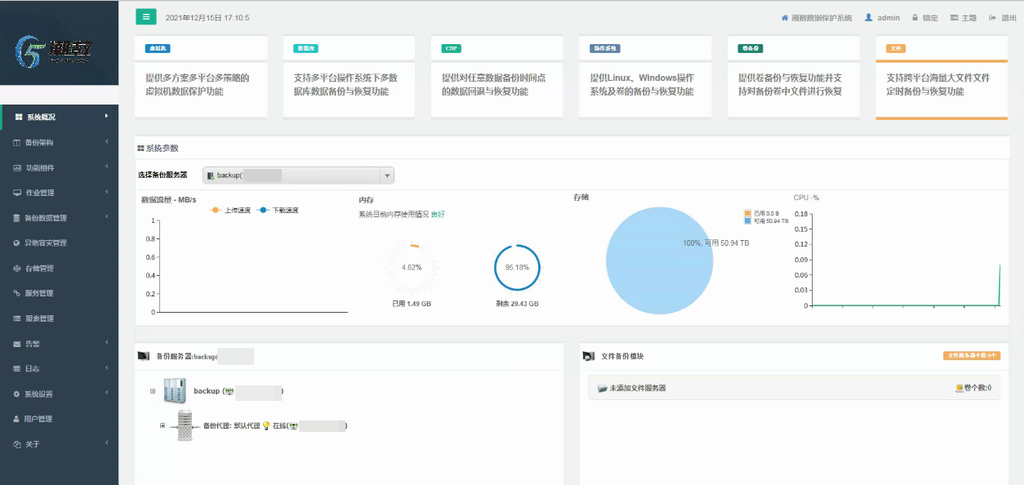
Task: Open 存储管理 storage management from sidebar
Action: pyautogui.click(x=40, y=268)
